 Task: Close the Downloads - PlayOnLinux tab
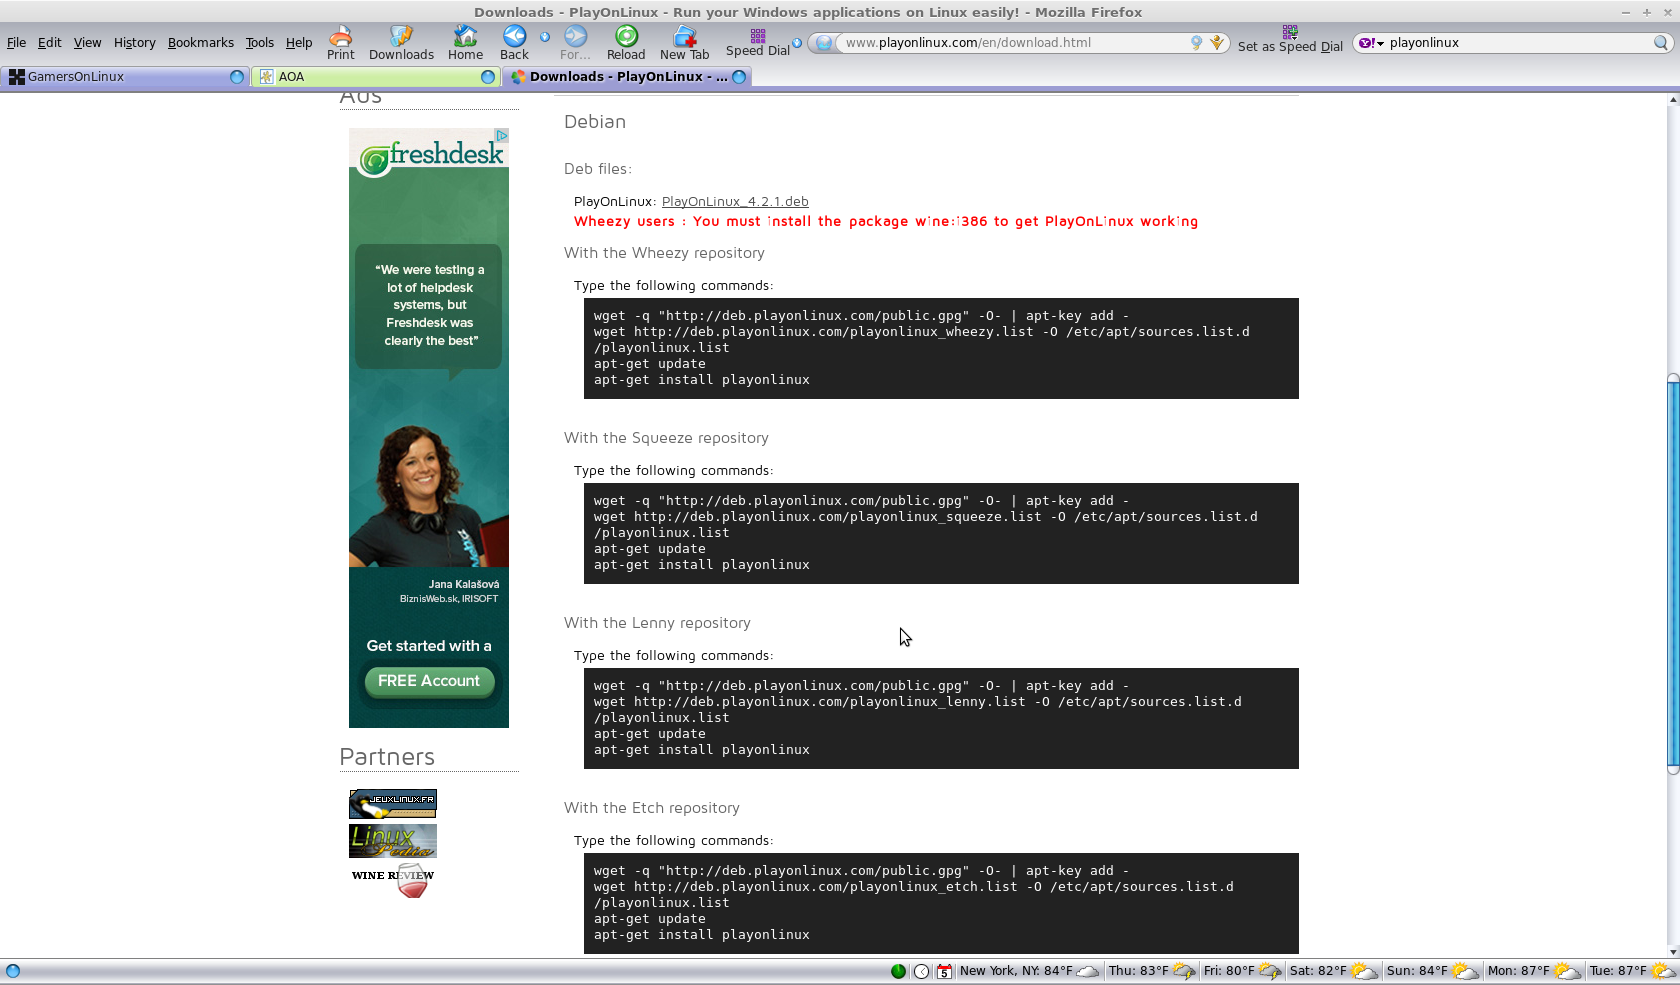[x=739, y=77]
